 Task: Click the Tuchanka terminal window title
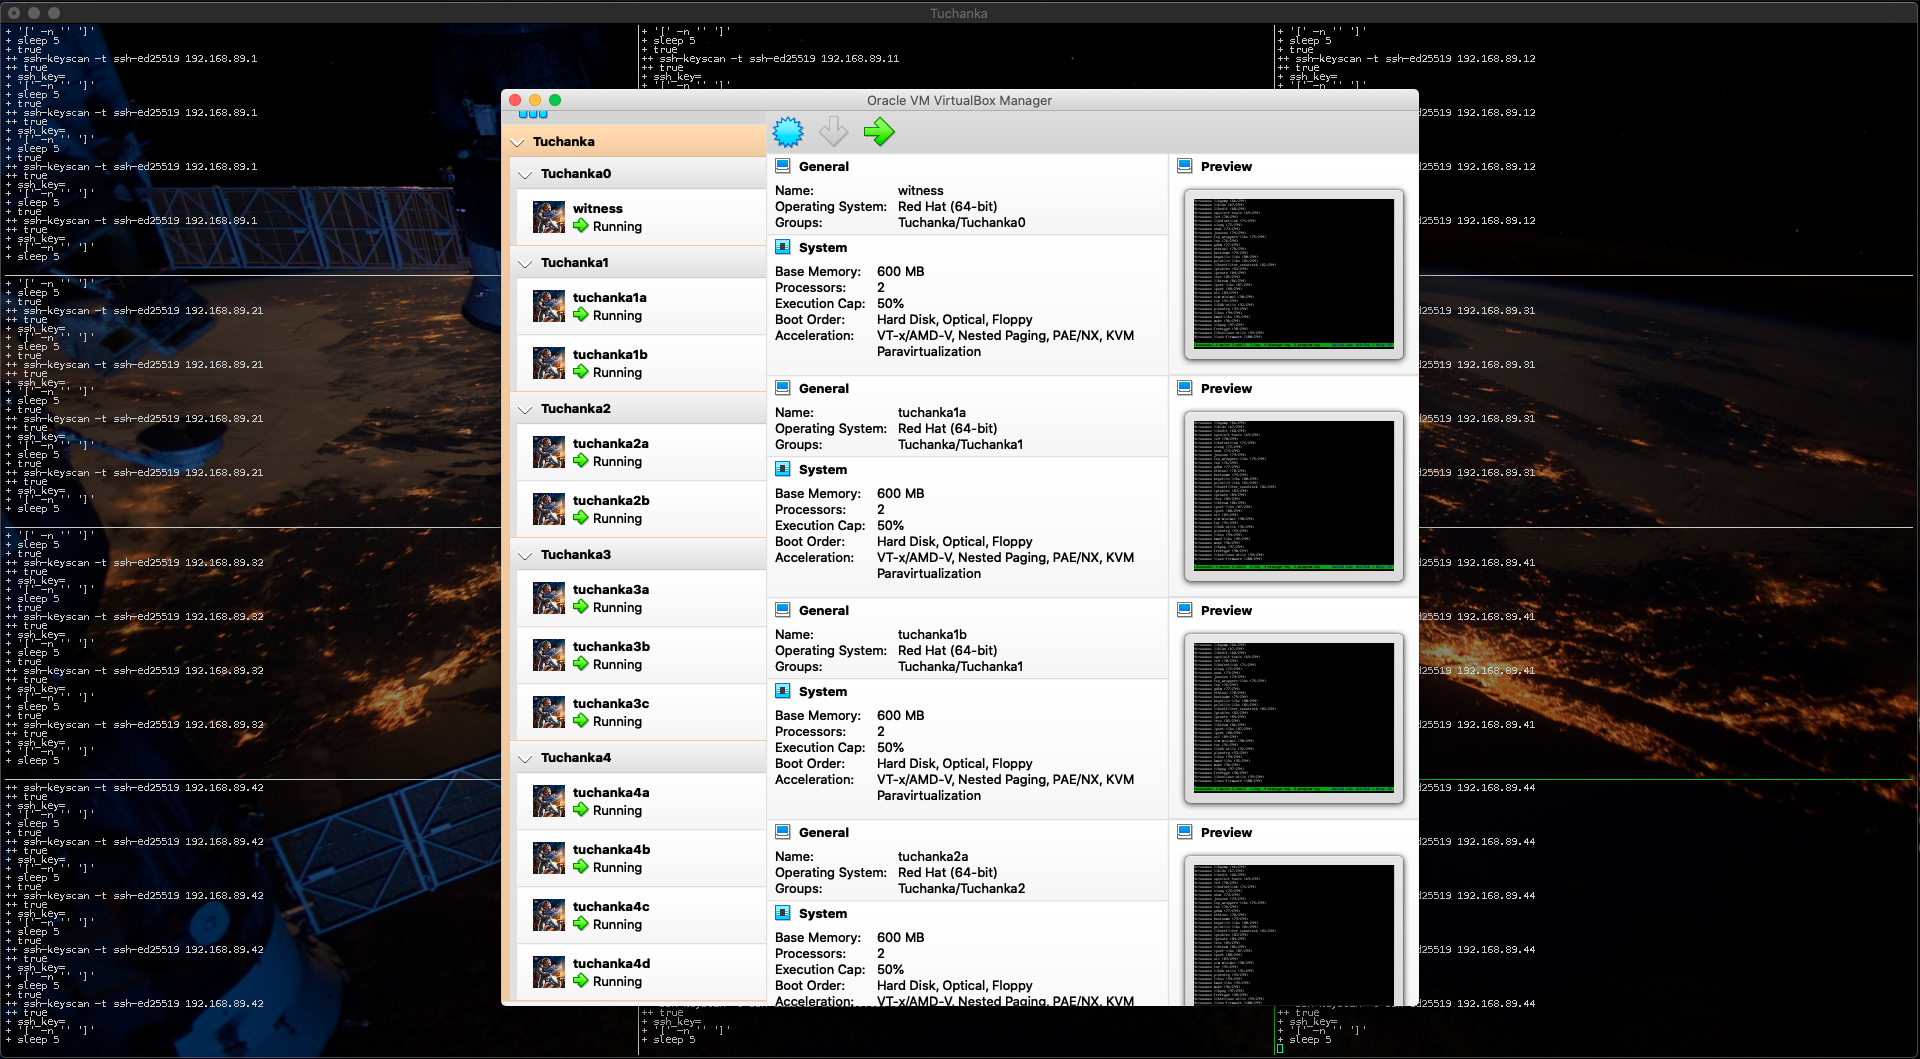[x=959, y=13]
